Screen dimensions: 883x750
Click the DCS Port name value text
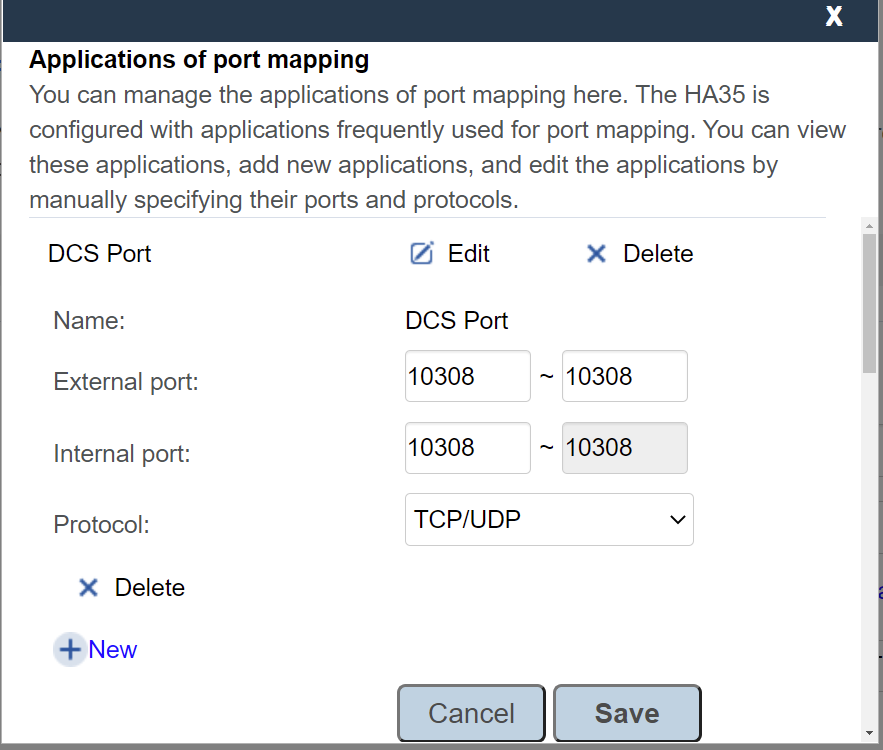click(457, 320)
